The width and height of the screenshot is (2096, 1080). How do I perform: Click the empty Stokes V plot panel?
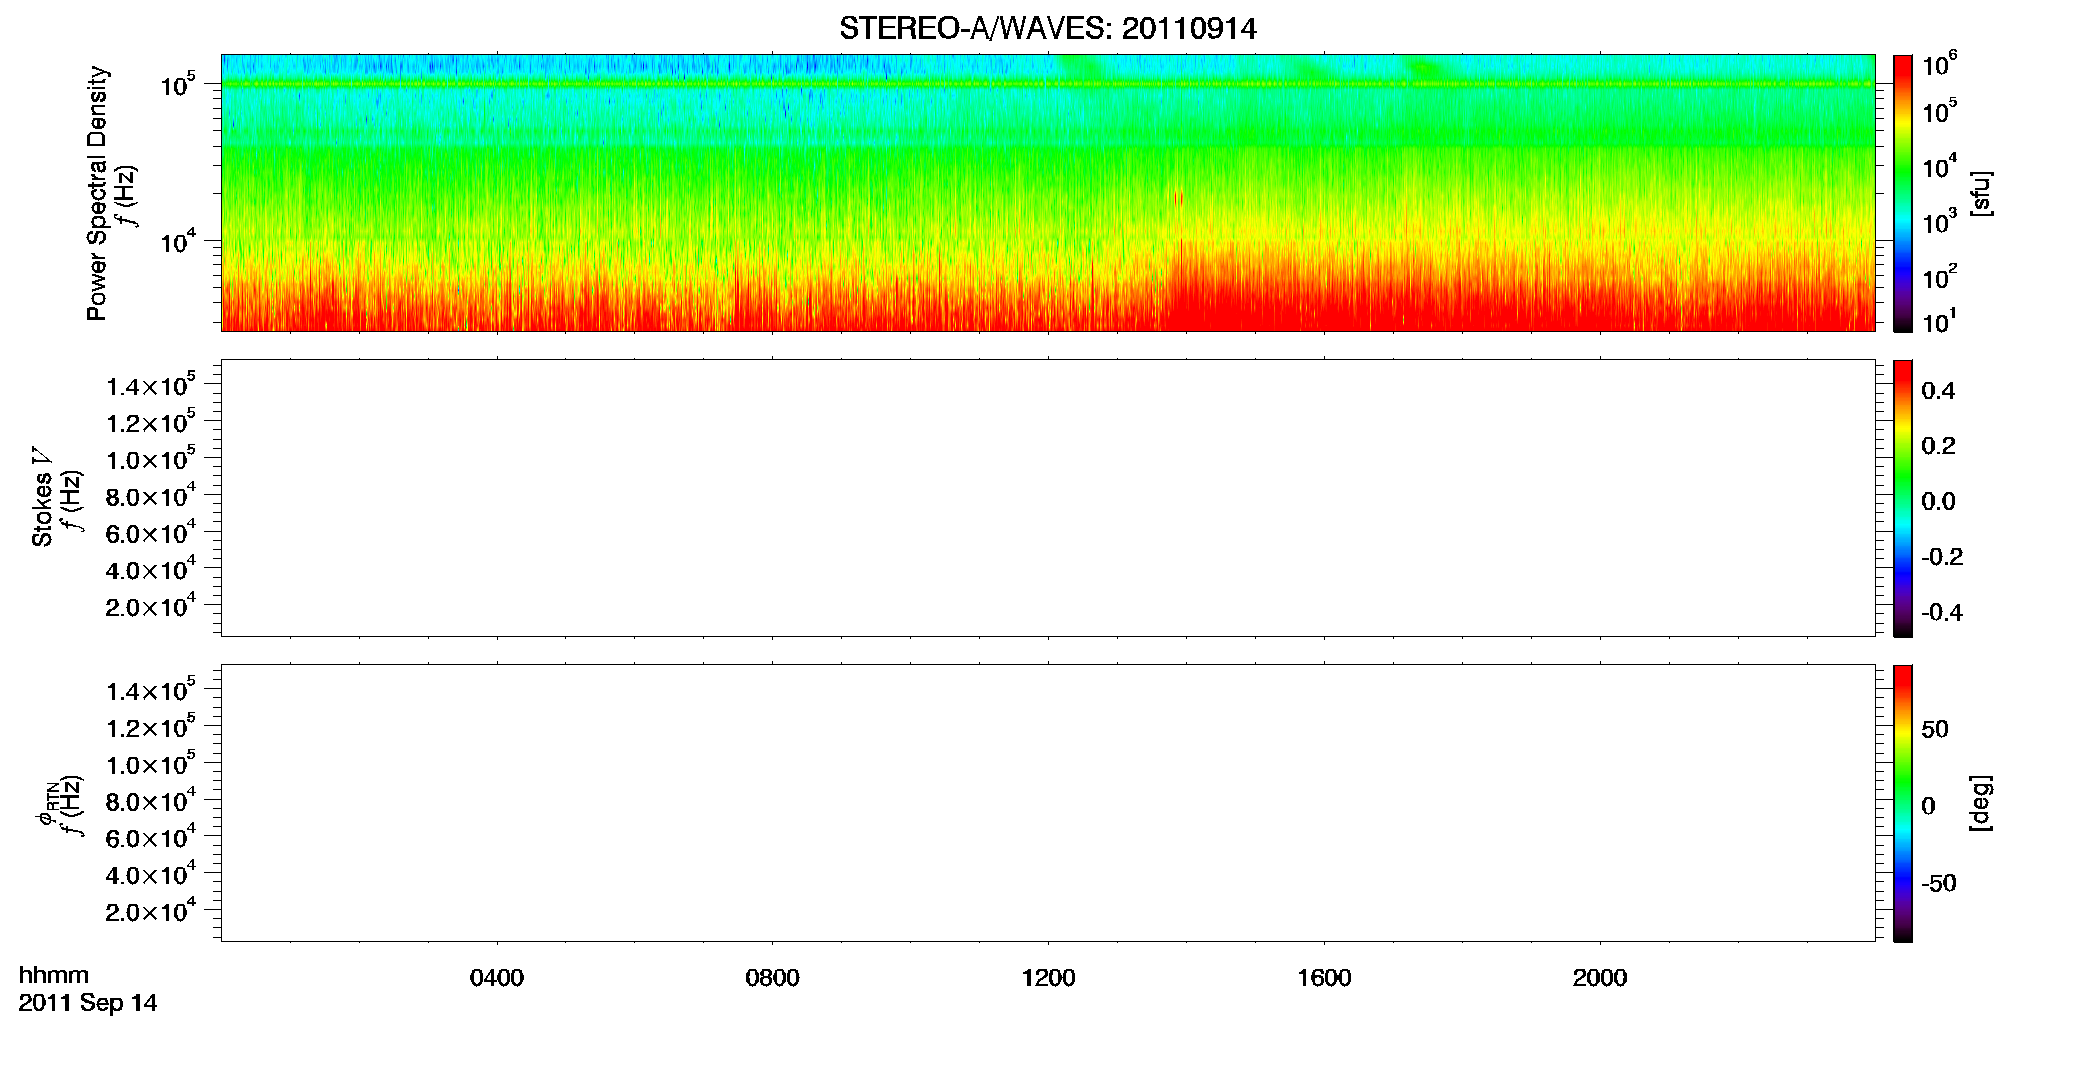(x=1048, y=498)
